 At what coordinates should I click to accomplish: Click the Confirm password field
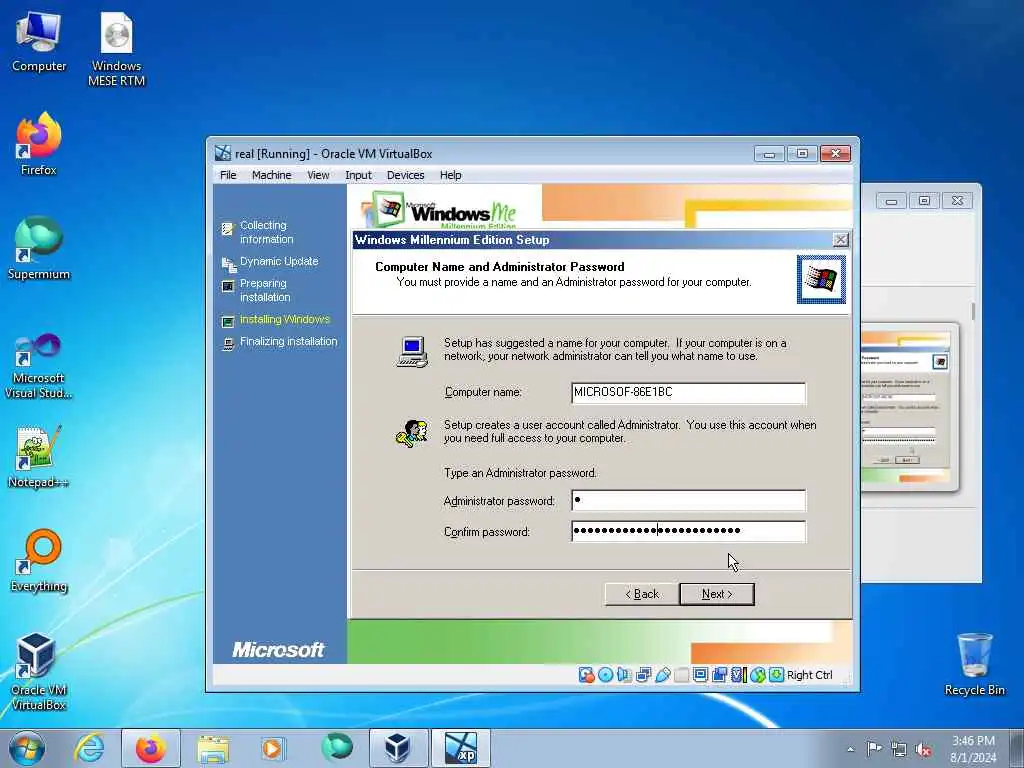pyautogui.click(x=688, y=531)
